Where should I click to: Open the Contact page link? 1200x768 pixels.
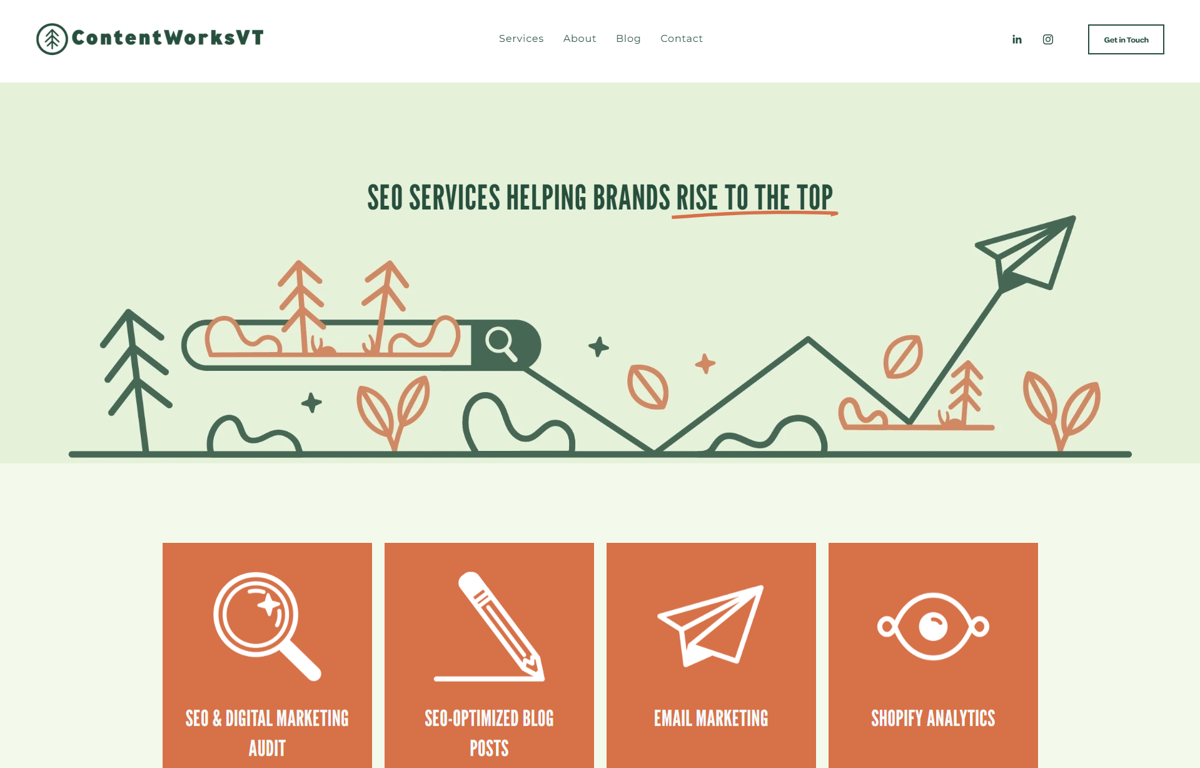(x=682, y=39)
